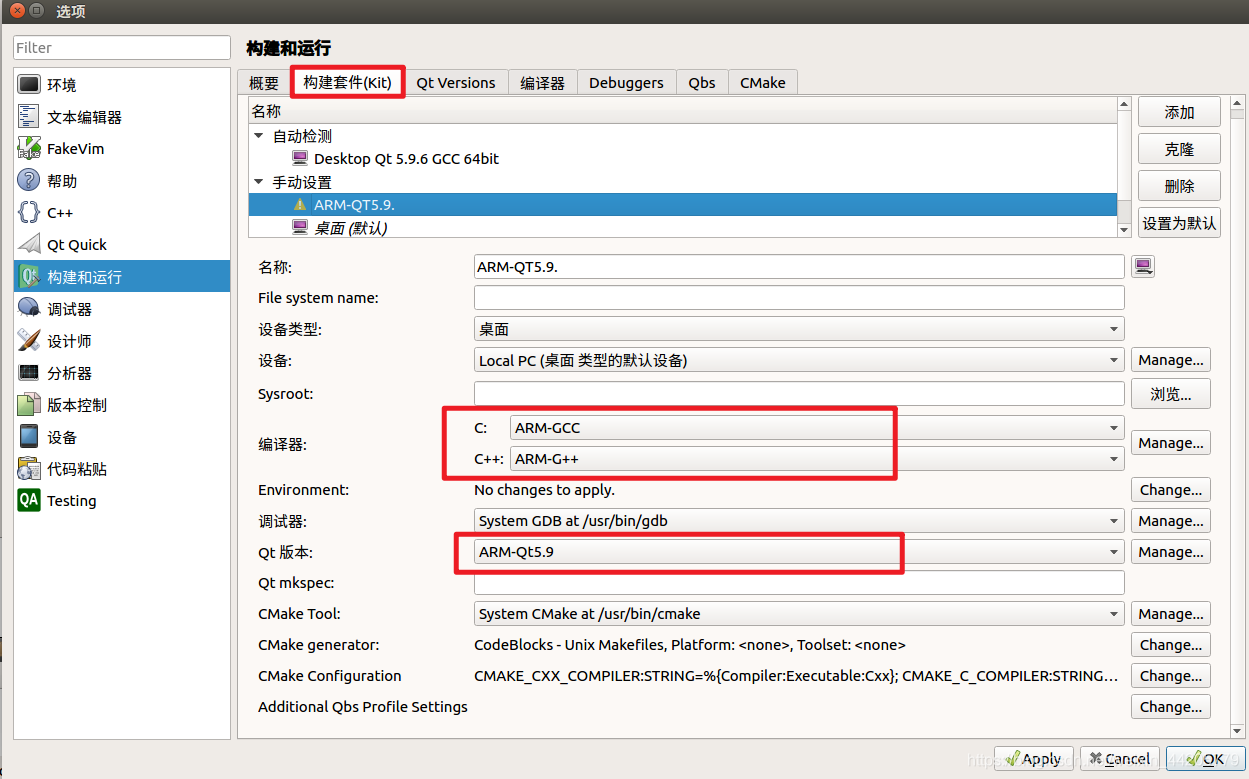The image size is (1249, 779).
Task: Click the Sysroot path field
Action: pos(799,394)
